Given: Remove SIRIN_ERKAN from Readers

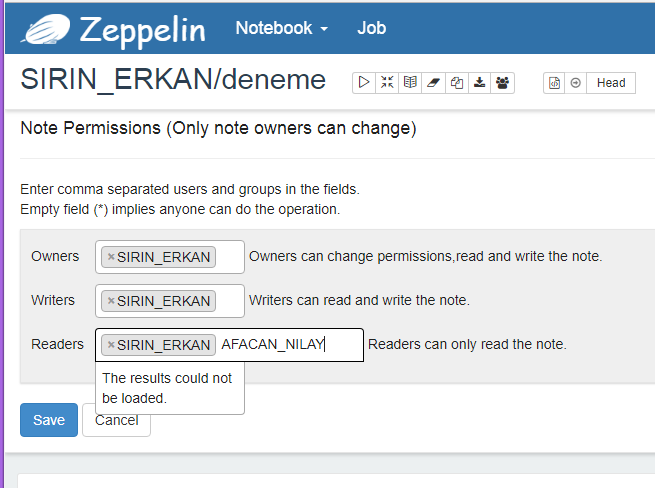Looking at the screenshot, I should coord(111,345).
